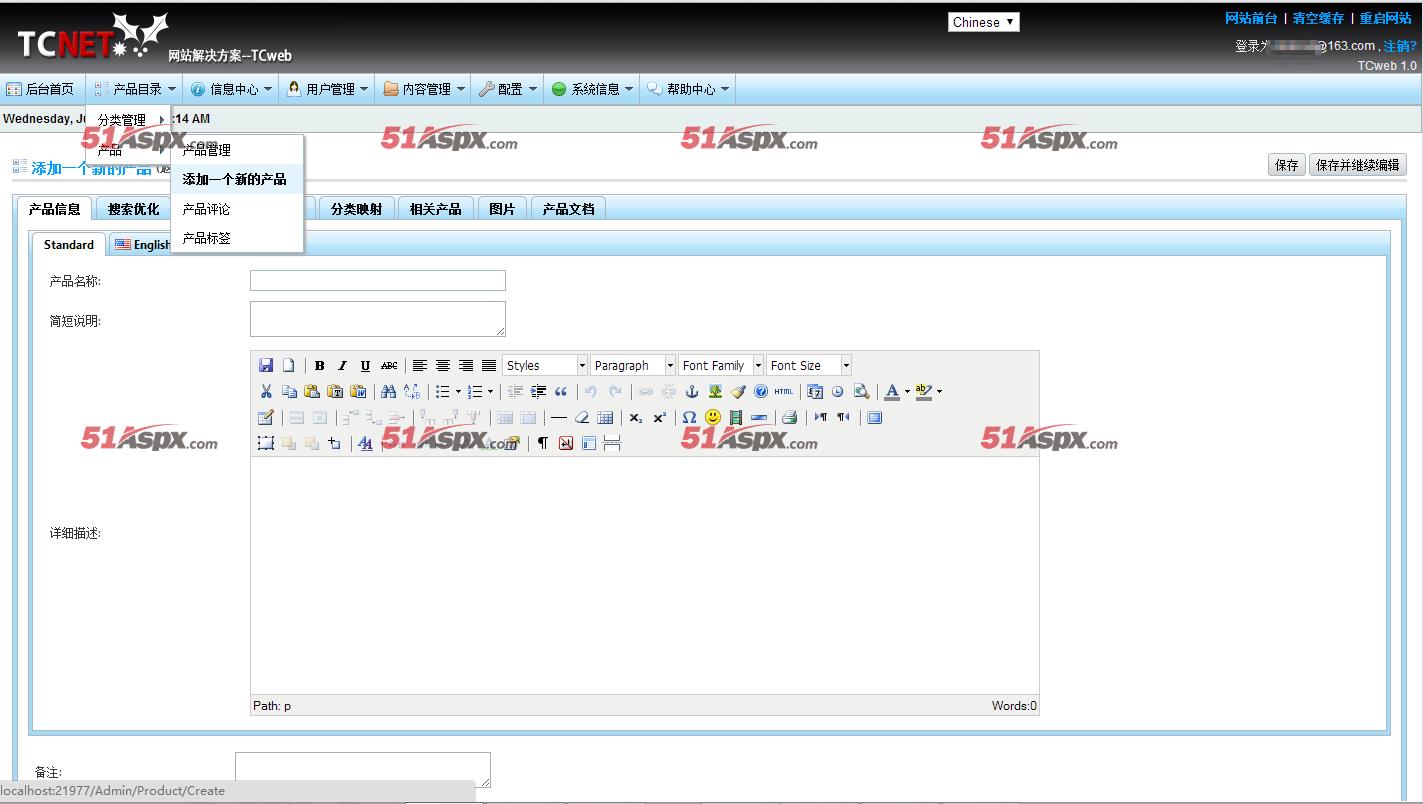
Task: Toggle bold formatting in editor
Action: point(320,365)
